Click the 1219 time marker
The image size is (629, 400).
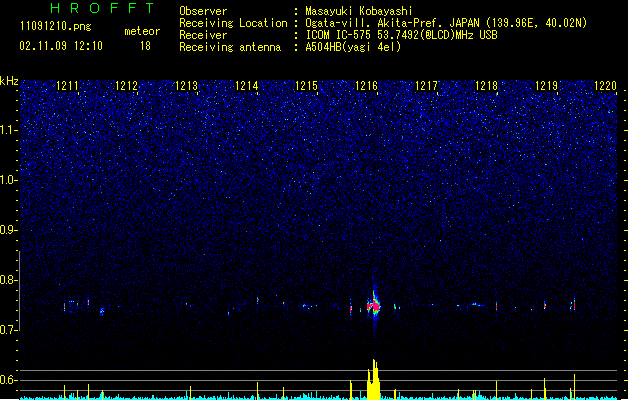546,86
